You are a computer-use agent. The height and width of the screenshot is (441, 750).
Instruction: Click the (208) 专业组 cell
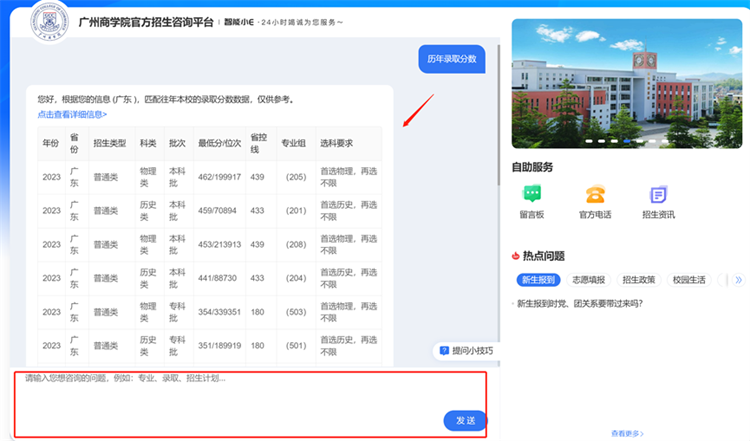tap(296, 244)
